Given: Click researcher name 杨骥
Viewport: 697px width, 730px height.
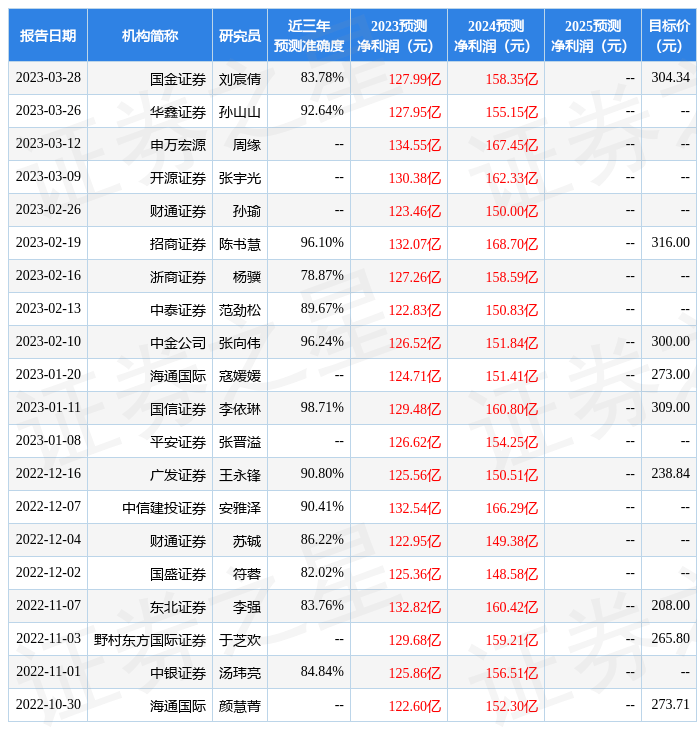Looking at the screenshot, I should (x=247, y=277).
